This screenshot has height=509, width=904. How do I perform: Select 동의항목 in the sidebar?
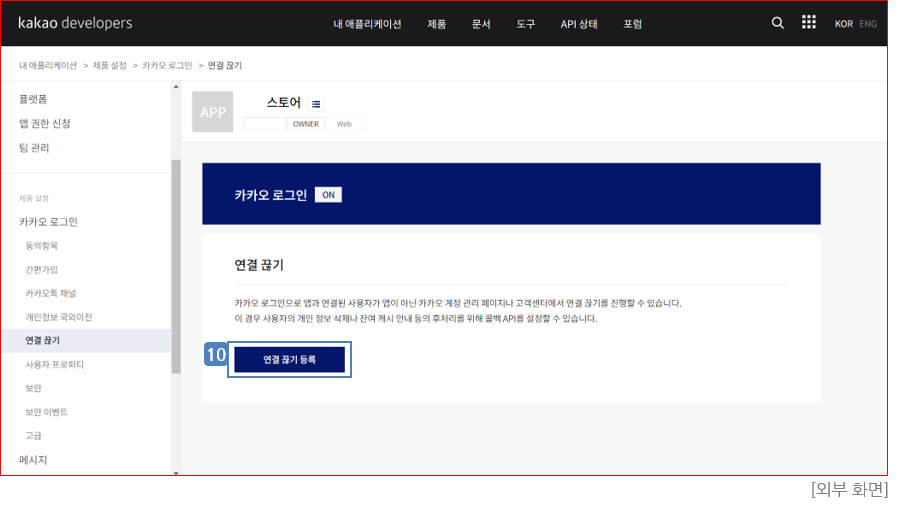click(42, 245)
